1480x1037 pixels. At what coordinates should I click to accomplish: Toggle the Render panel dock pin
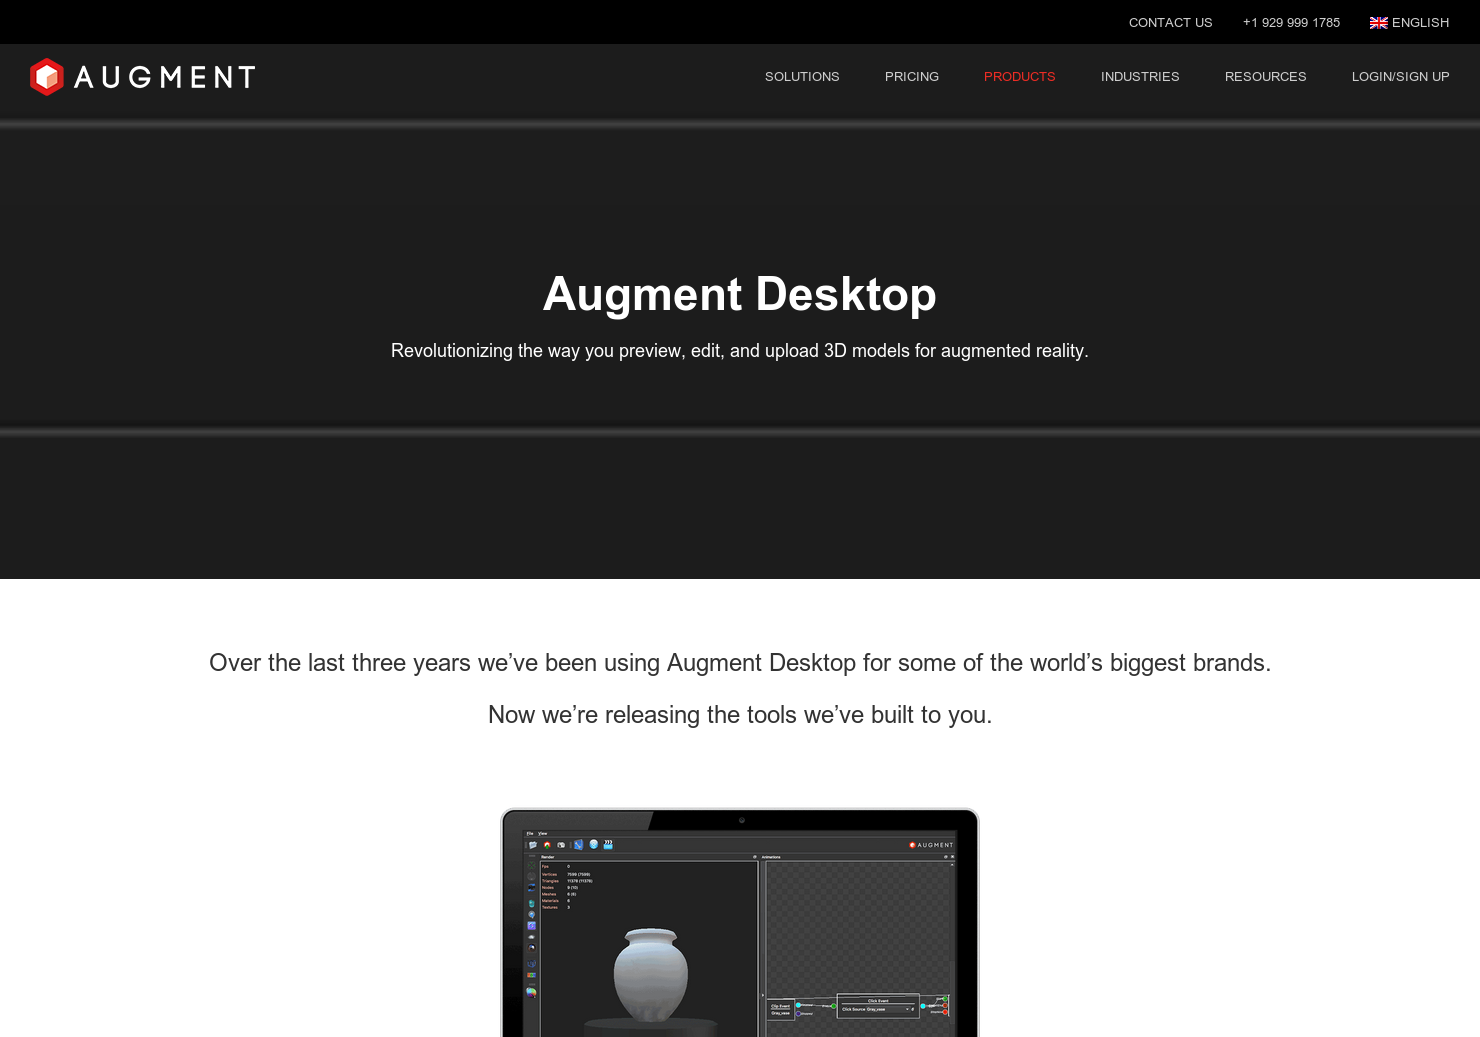click(x=754, y=857)
